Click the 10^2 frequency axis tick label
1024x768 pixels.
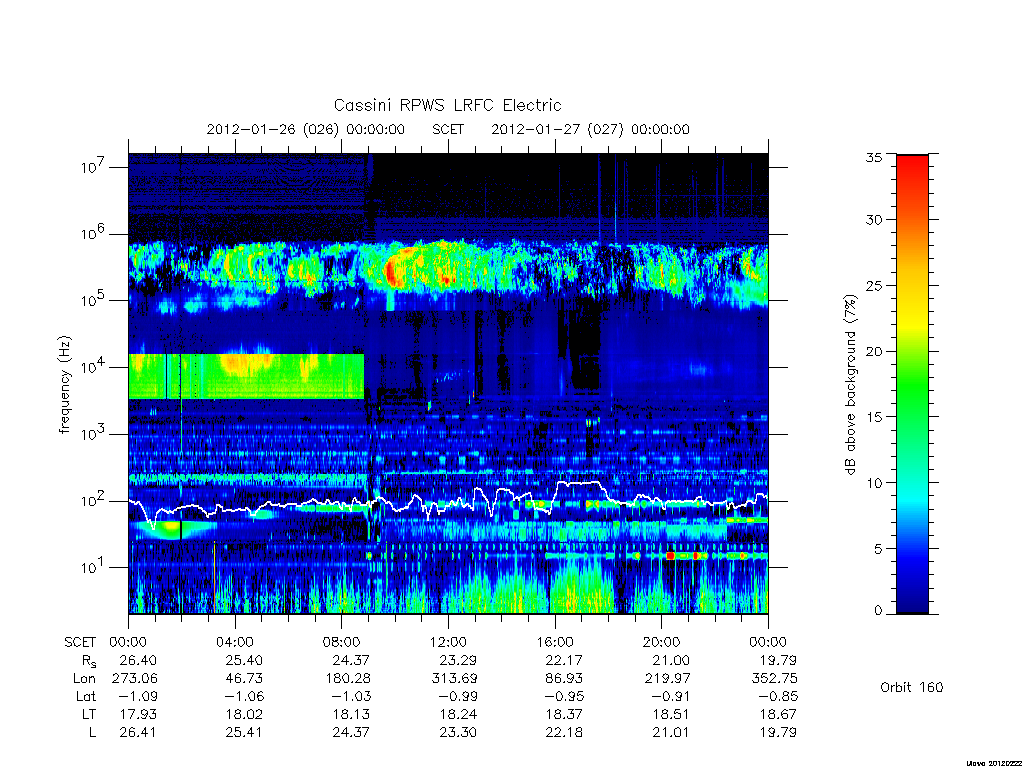pyautogui.click(x=95, y=500)
